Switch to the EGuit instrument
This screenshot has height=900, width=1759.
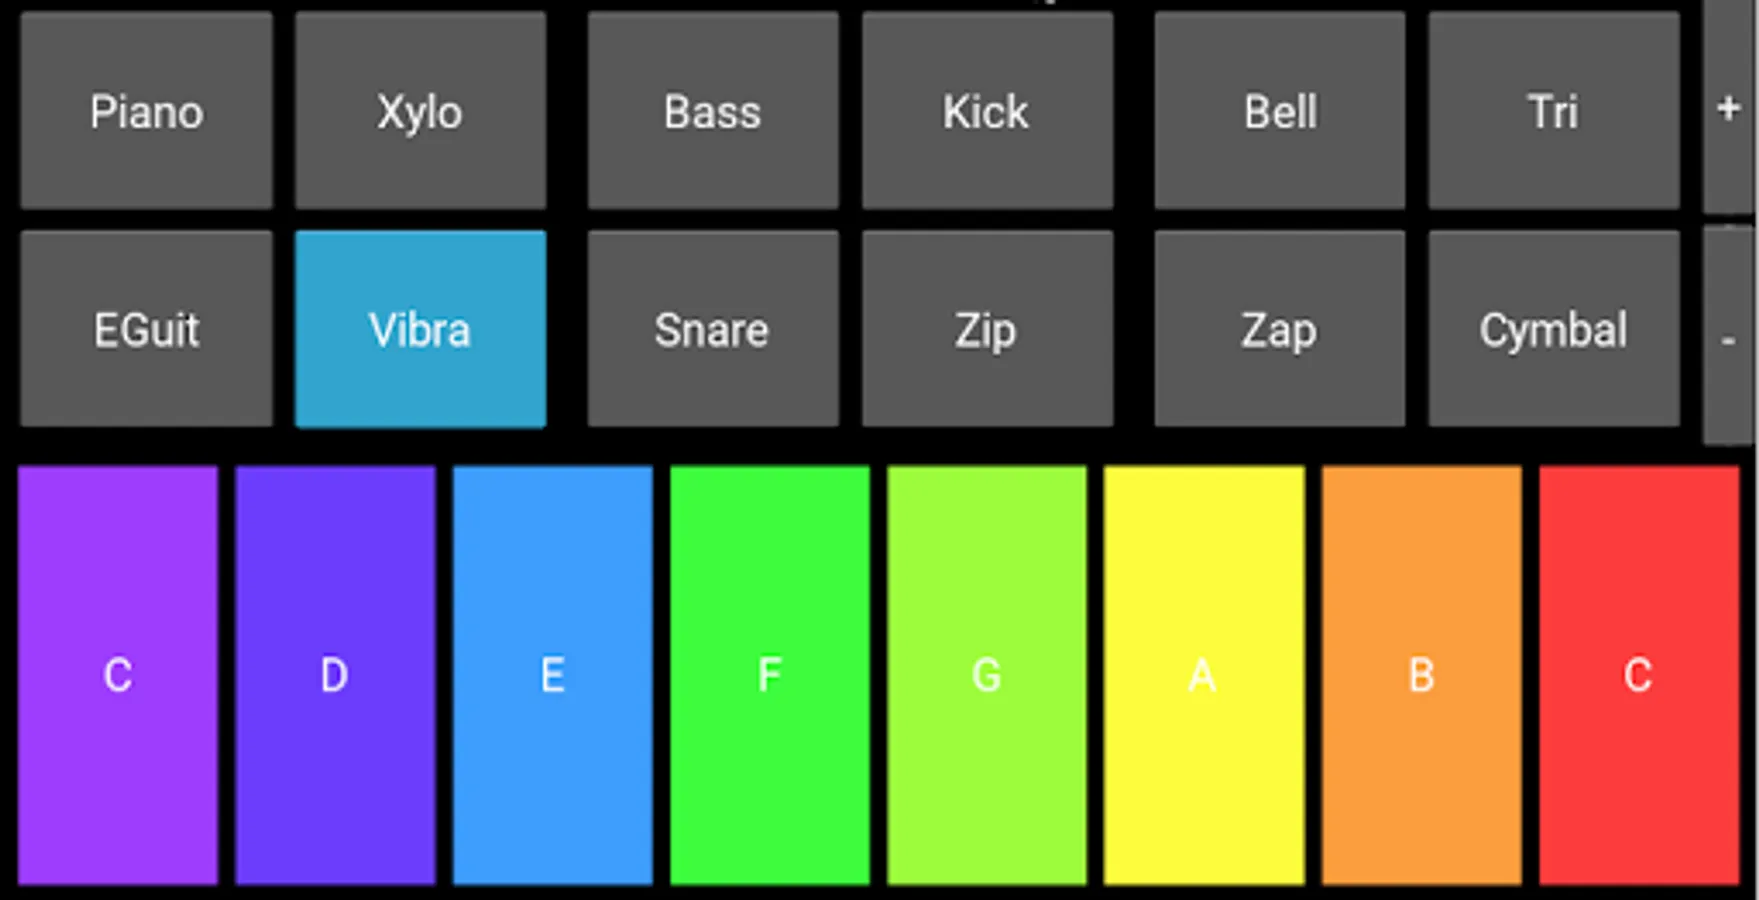pos(145,330)
